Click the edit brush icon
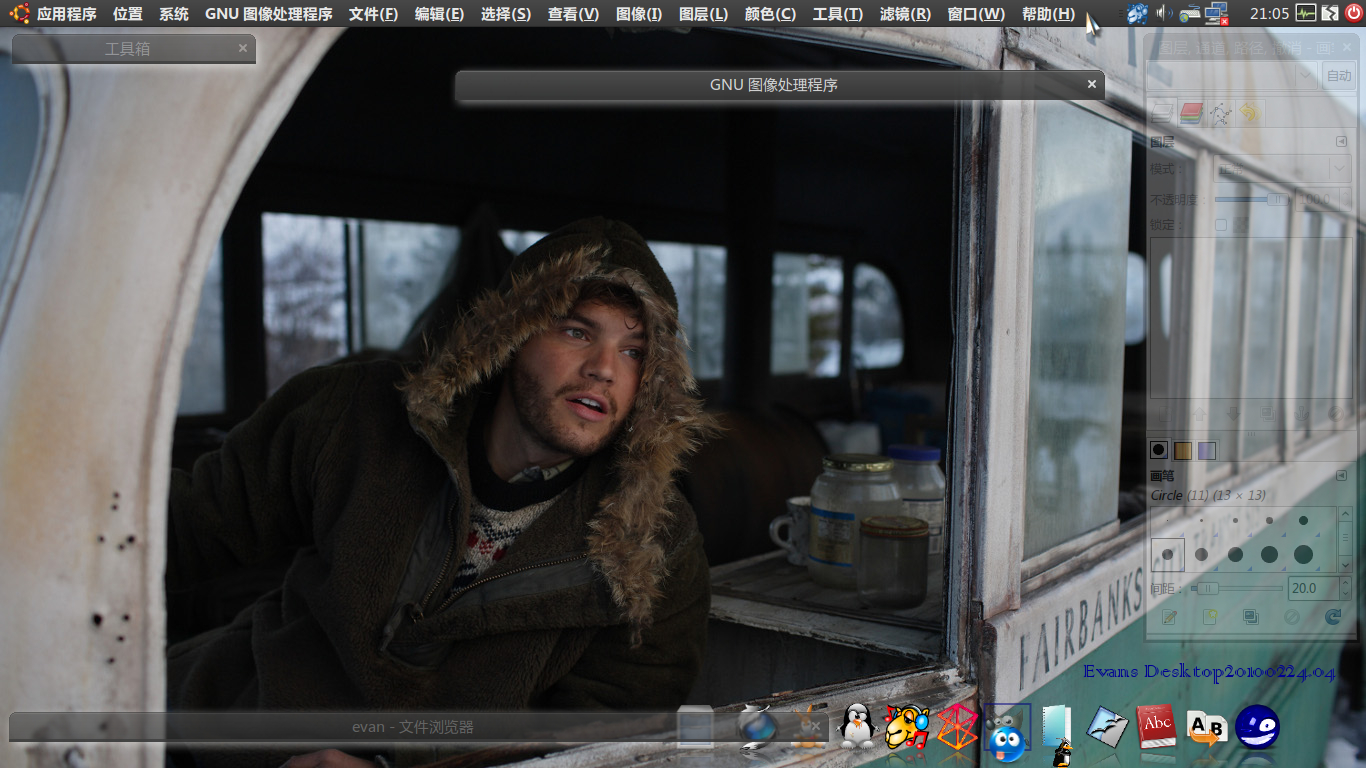This screenshot has height=768, width=1366. [x=1169, y=617]
